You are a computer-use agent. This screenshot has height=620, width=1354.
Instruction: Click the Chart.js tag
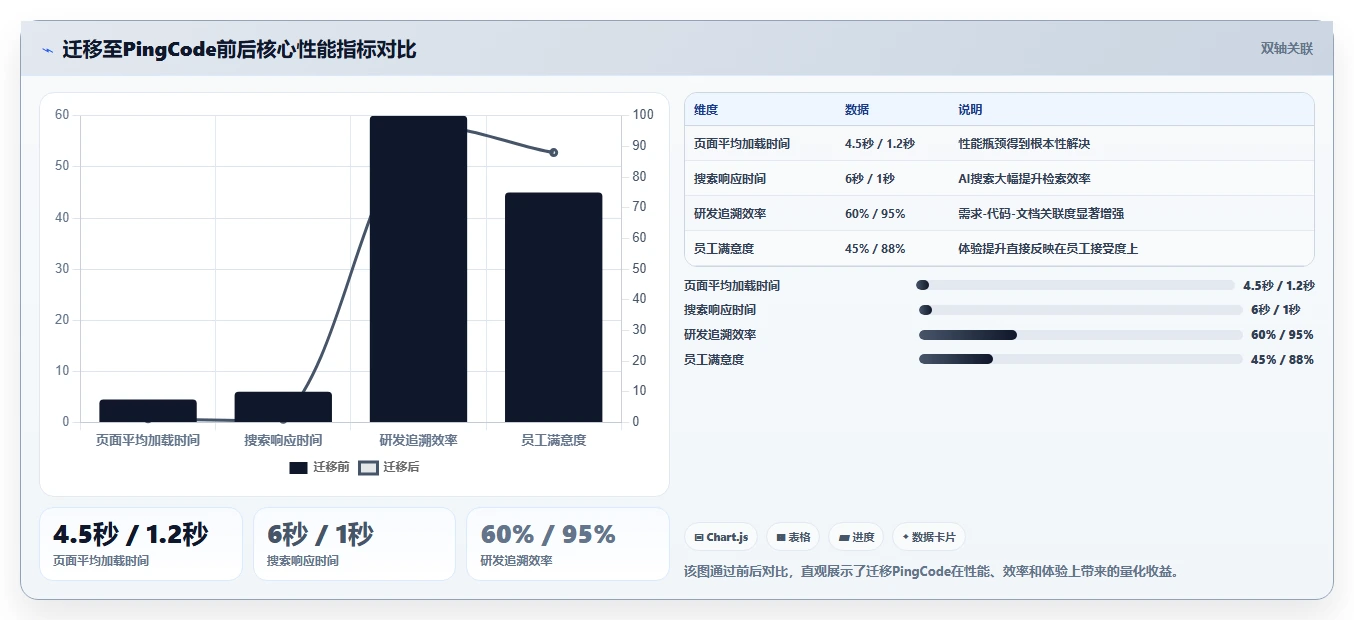click(721, 537)
